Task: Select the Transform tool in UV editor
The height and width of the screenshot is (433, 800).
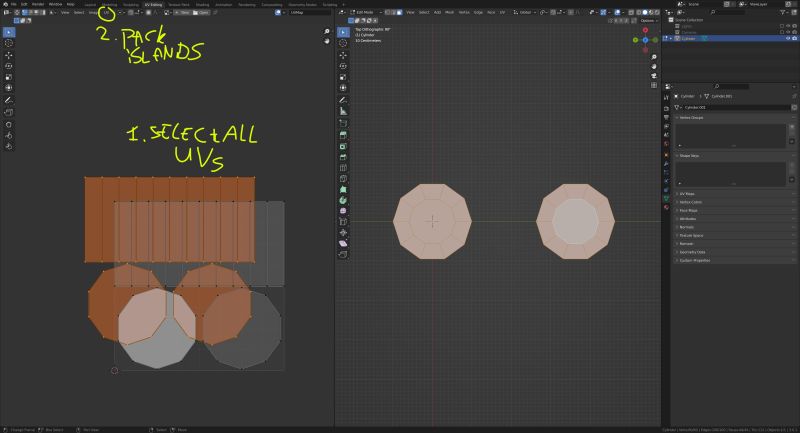Action: [x=9, y=88]
